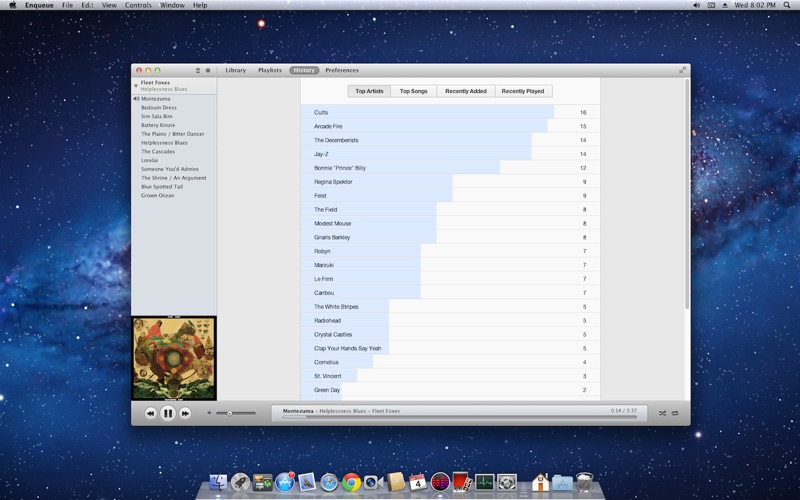Screen dimensions: 800x500
Task: Open the Home folder in the Dock
Action: point(540,482)
